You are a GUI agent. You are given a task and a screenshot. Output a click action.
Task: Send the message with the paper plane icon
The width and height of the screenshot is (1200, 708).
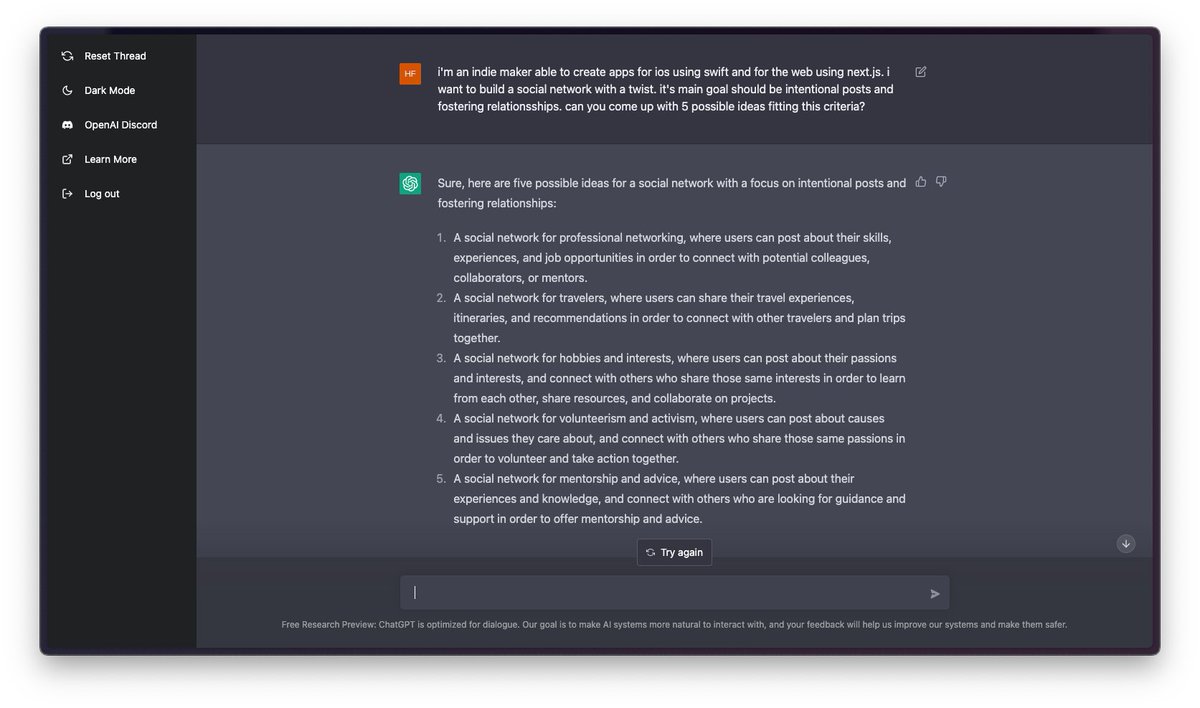click(935, 594)
